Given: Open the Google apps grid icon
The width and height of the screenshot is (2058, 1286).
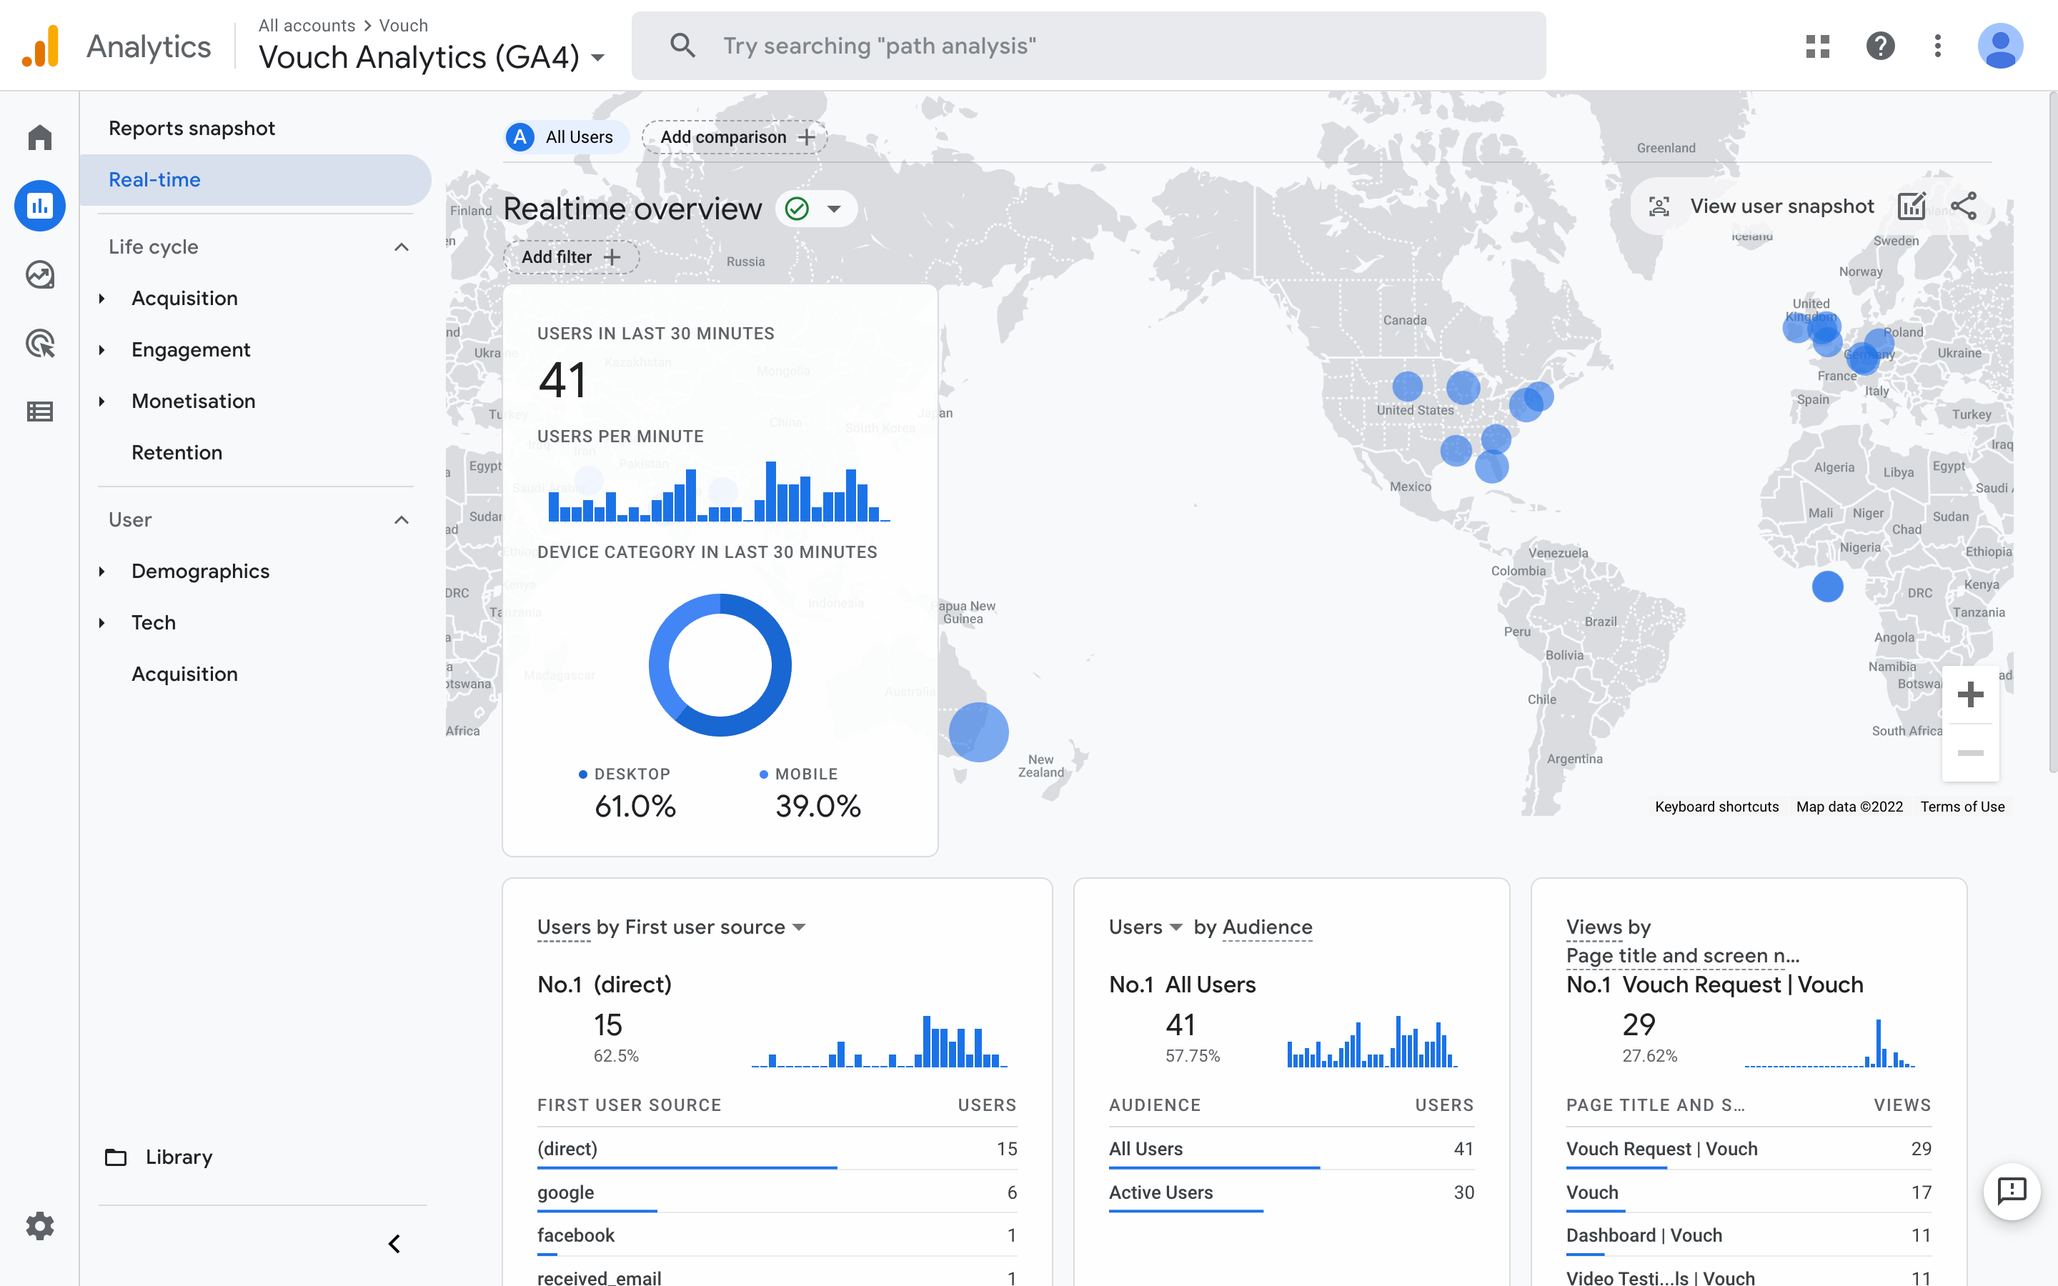Looking at the screenshot, I should point(1818,46).
